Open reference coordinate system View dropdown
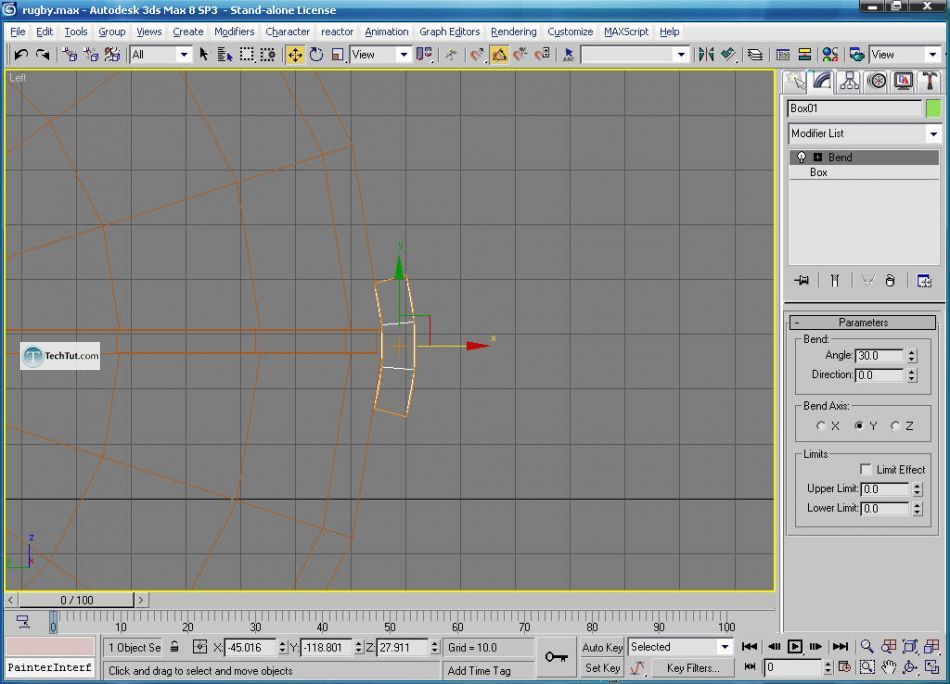 [x=380, y=55]
